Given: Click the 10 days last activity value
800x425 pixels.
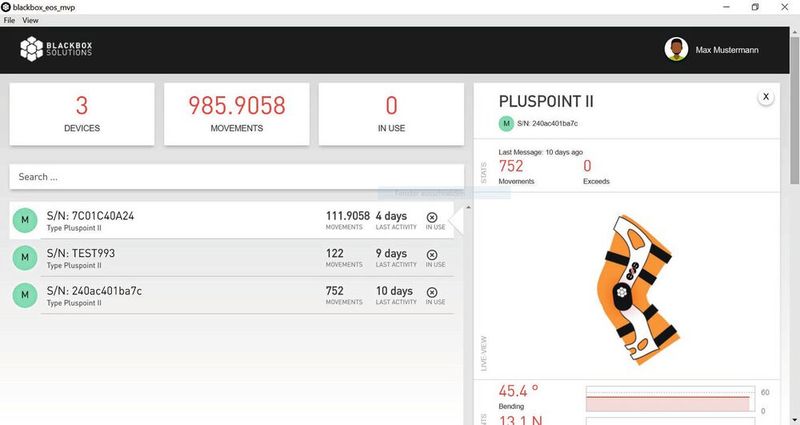Looking at the screenshot, I should [394, 291].
